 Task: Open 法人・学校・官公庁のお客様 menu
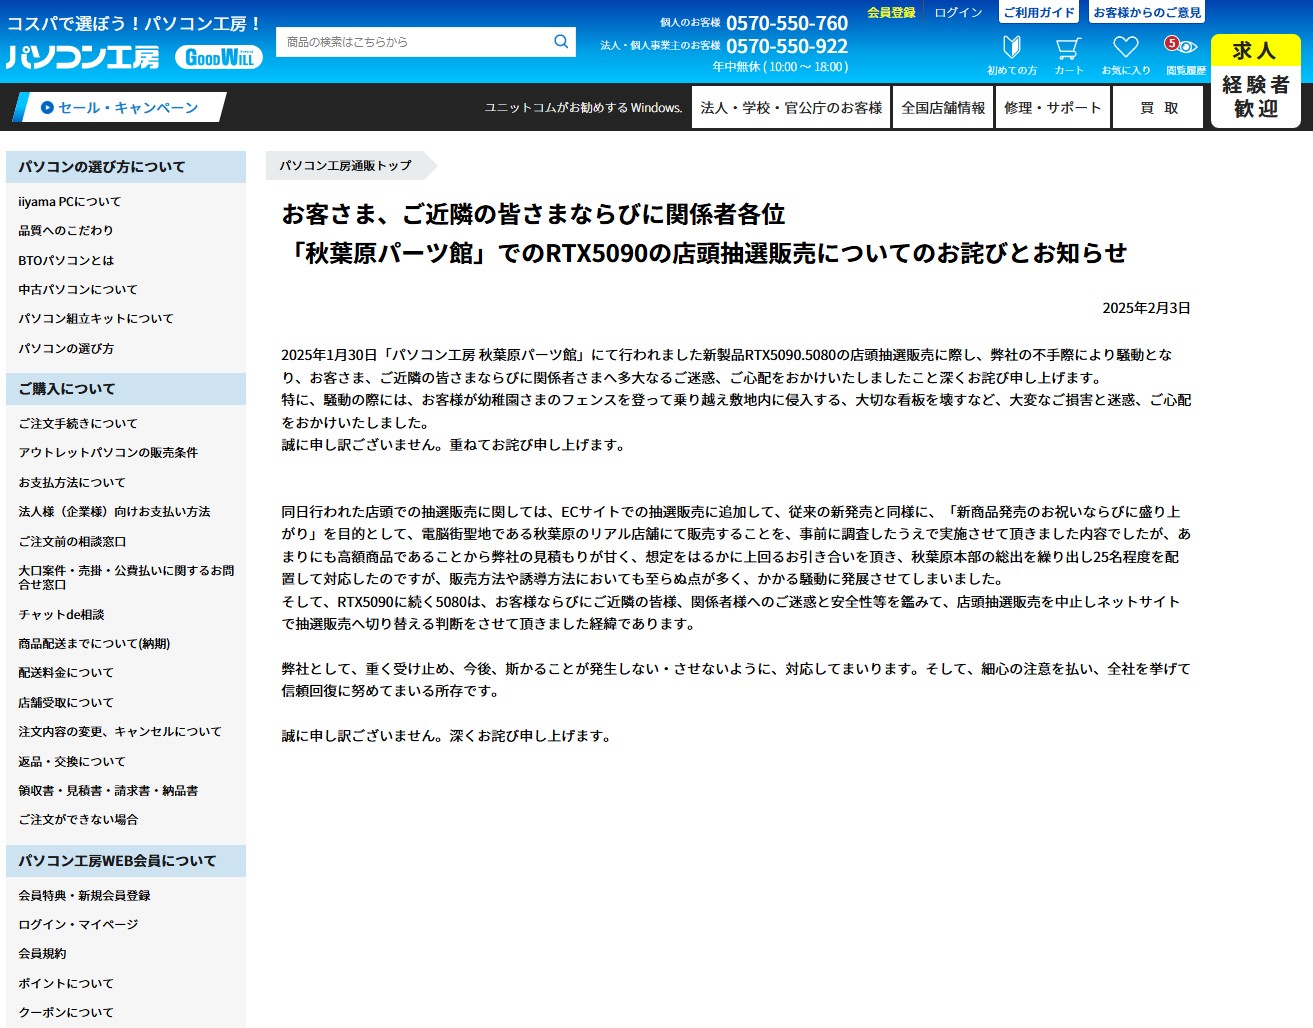pos(791,108)
